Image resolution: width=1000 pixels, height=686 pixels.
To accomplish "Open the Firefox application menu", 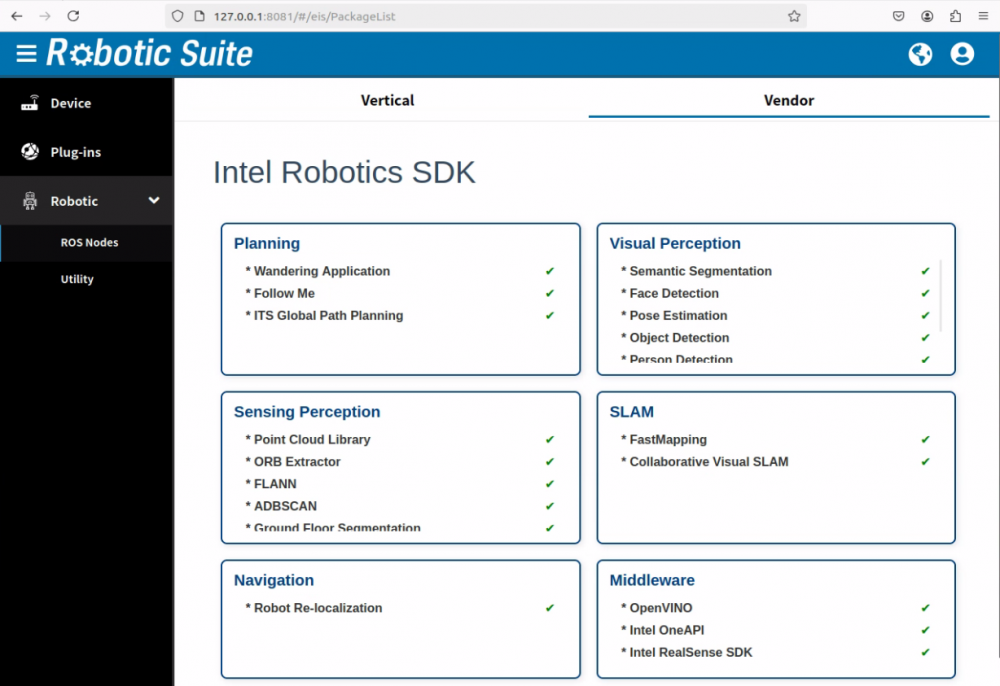I will 981,16.
